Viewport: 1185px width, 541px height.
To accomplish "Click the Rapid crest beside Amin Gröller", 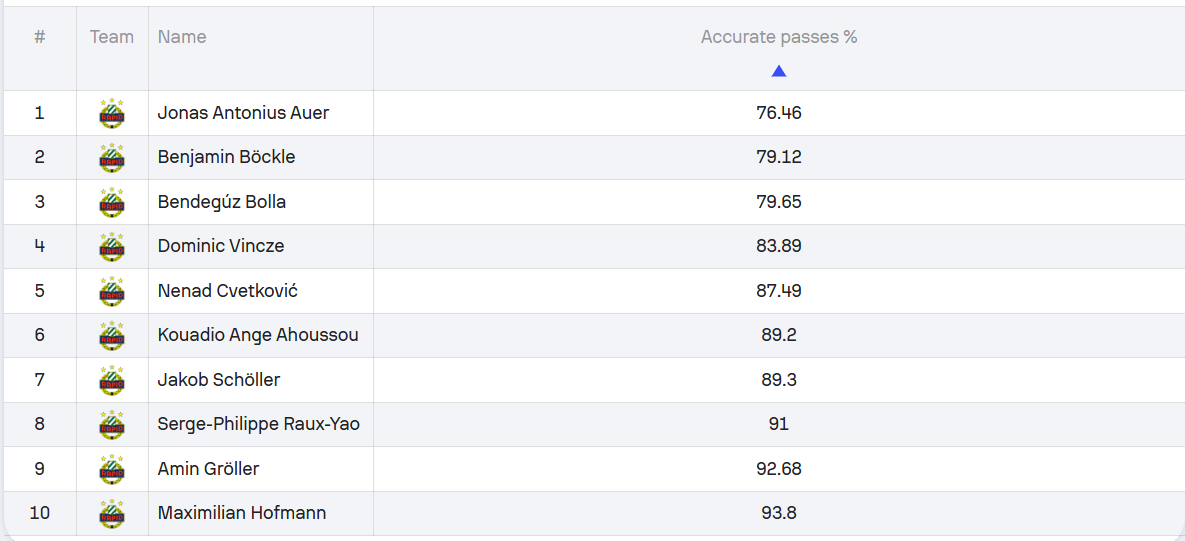I will (112, 469).
